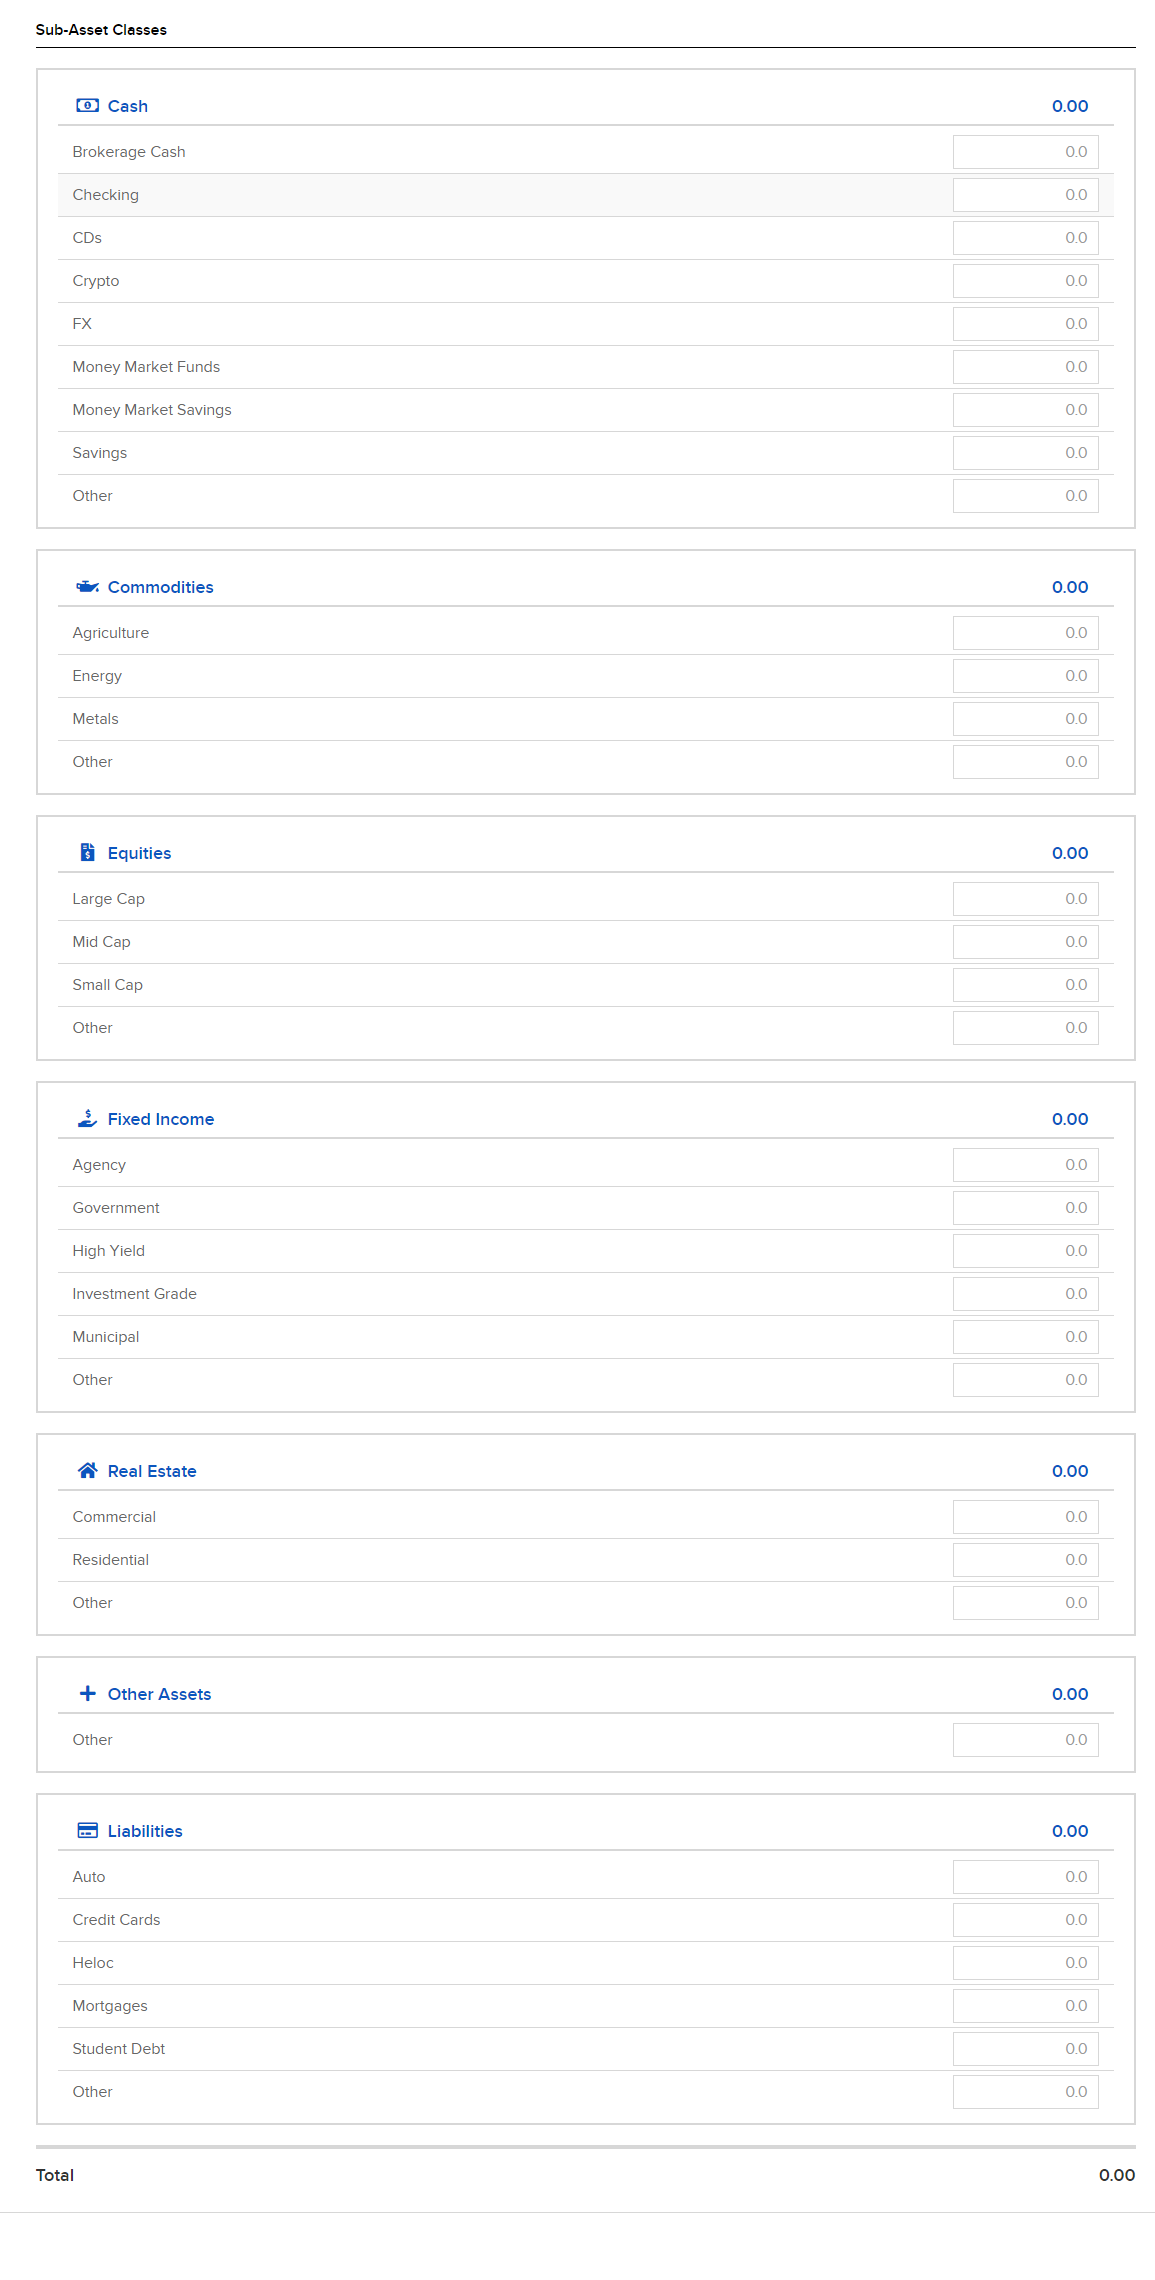Click the Municipal value input box
The image size is (1155, 2280).
click(x=1025, y=1337)
